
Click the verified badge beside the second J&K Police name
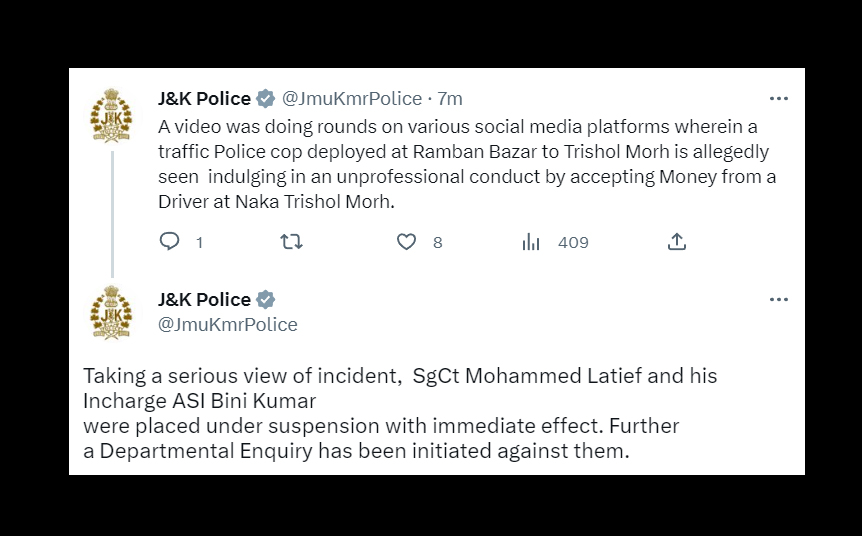(266, 299)
